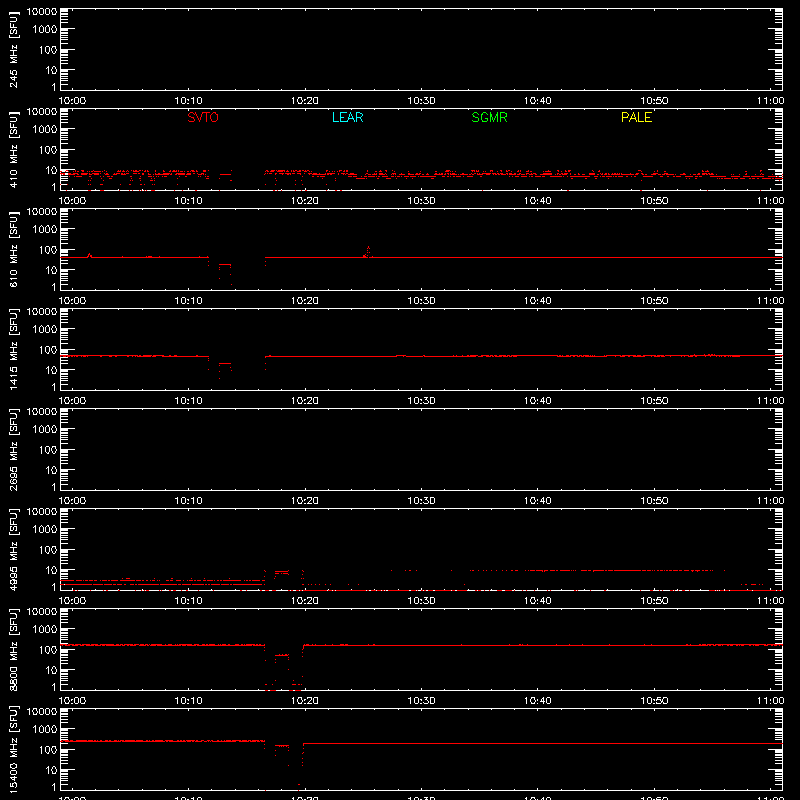Click the 610 MHz burst spike near 10:26
Image resolution: width=800 pixels, height=800 pixels.
368,252
